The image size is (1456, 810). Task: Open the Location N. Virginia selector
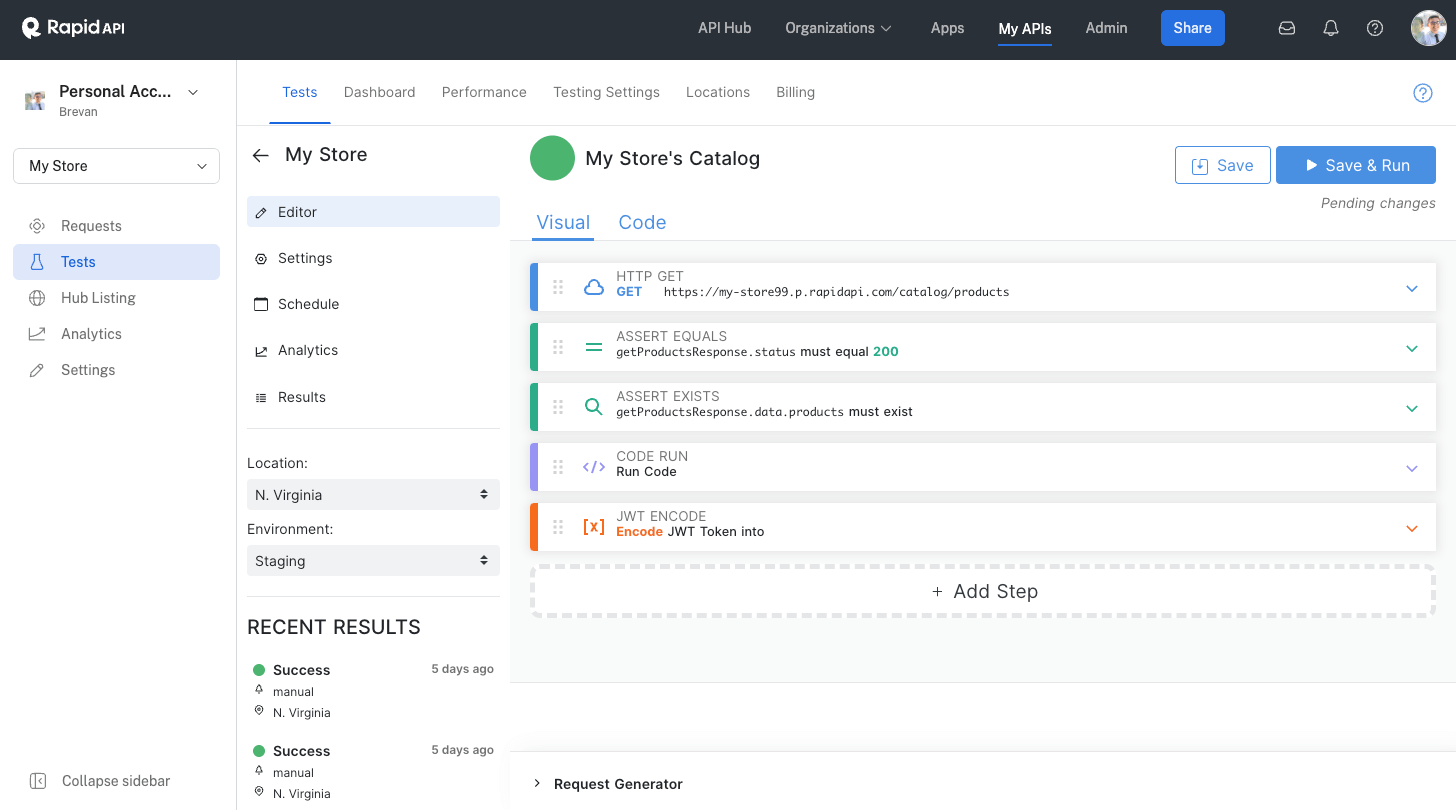pos(373,495)
